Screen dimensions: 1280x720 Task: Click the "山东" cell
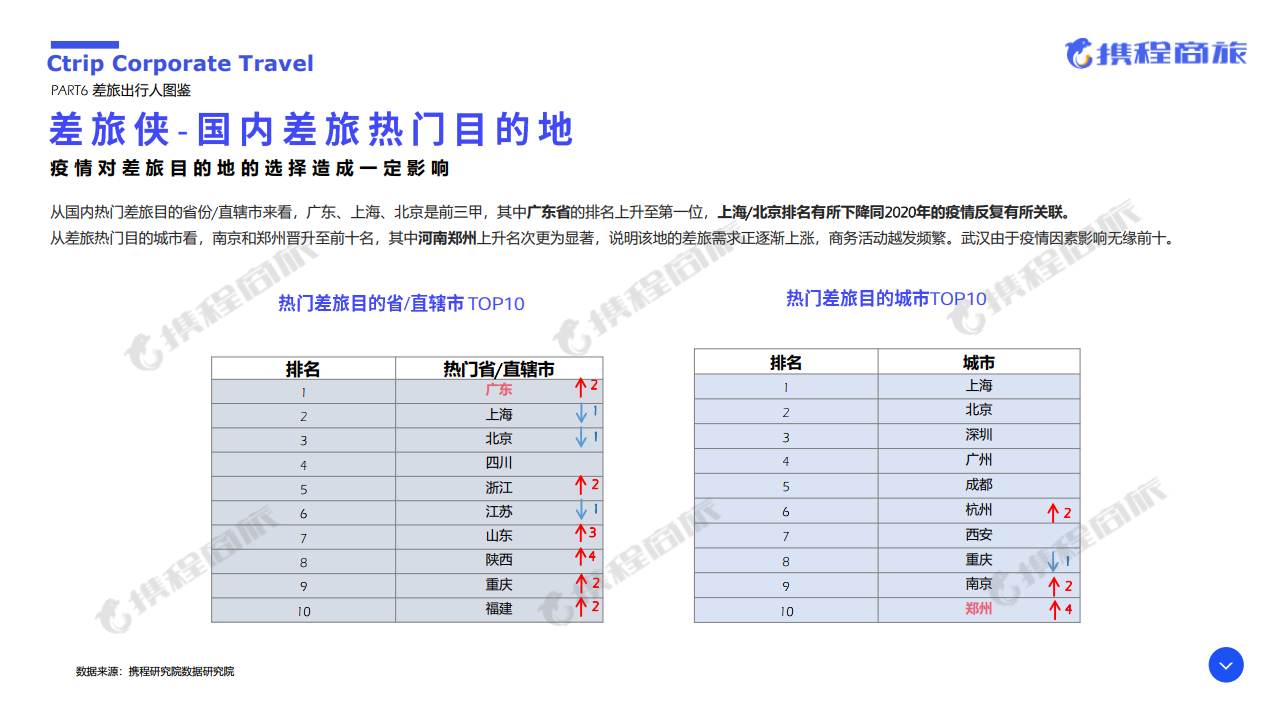pyautogui.click(x=499, y=536)
